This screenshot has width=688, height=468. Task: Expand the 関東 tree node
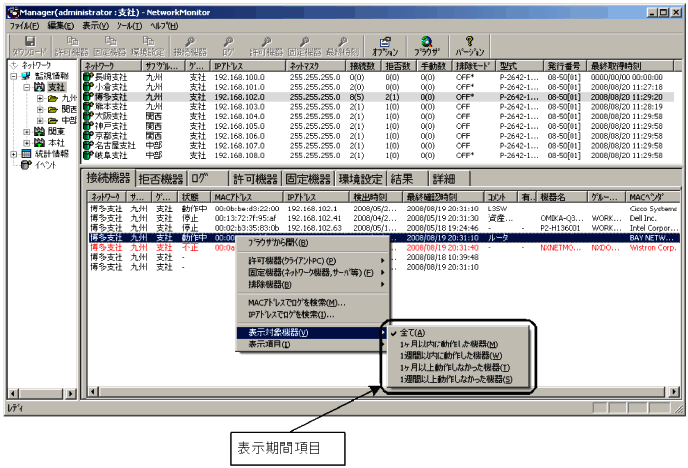(27, 129)
